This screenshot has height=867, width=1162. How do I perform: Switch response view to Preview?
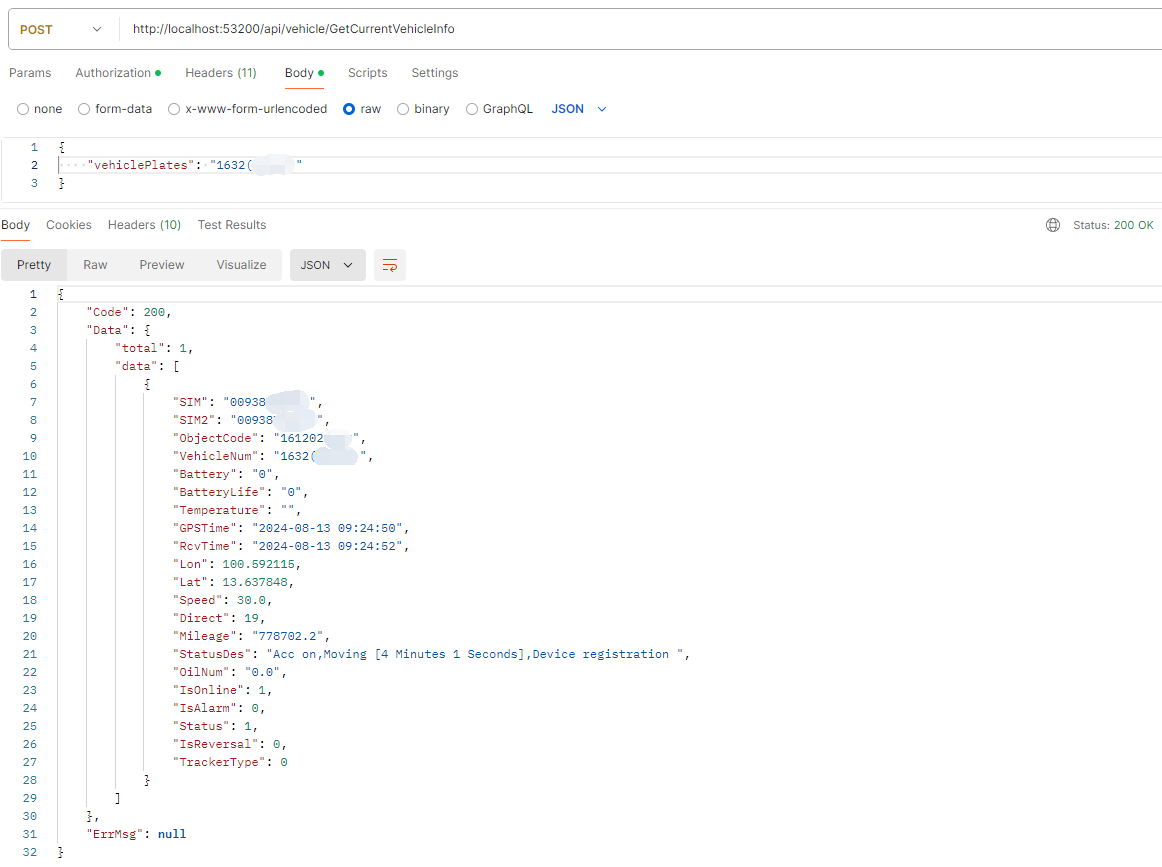(162, 265)
